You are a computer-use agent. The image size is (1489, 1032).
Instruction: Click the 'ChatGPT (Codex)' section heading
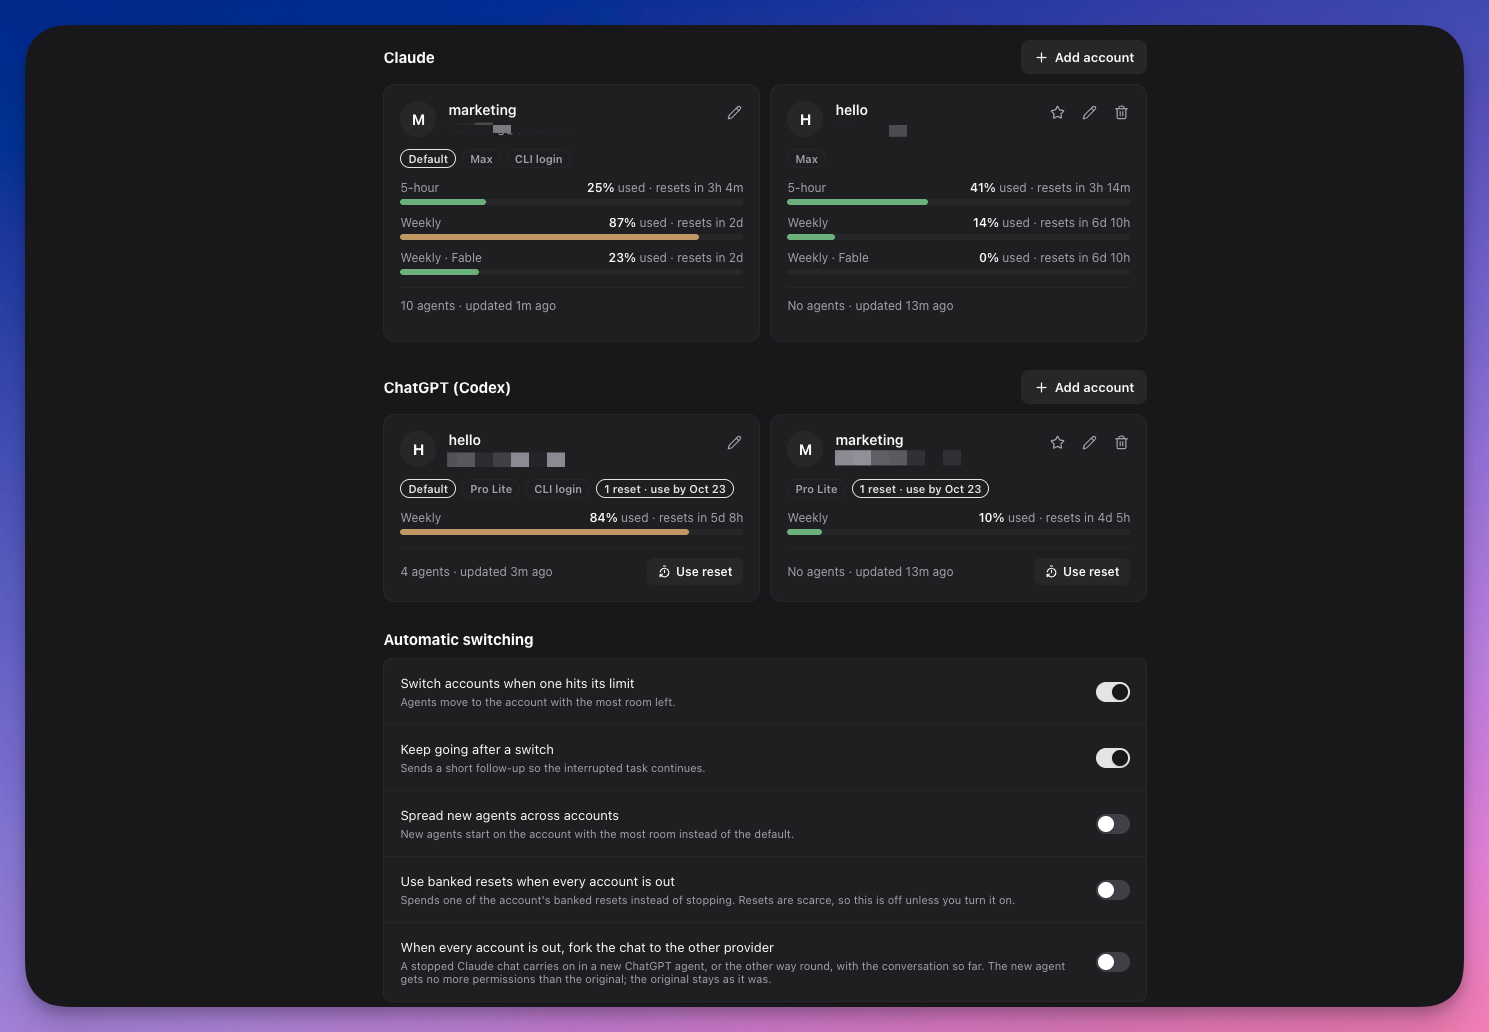(447, 388)
